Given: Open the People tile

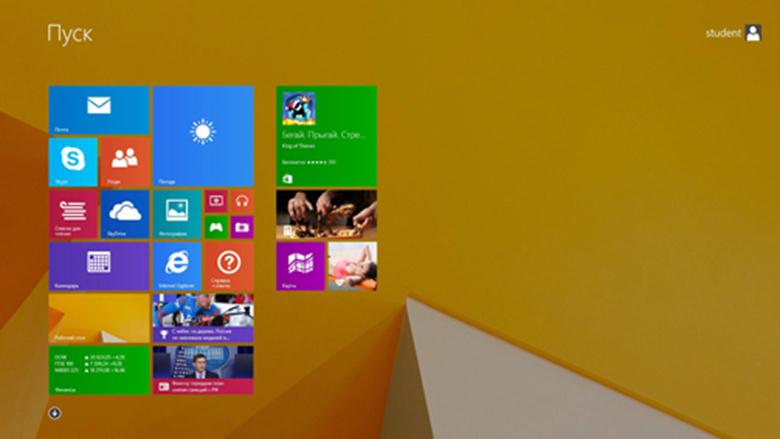Looking at the screenshot, I should (x=125, y=162).
